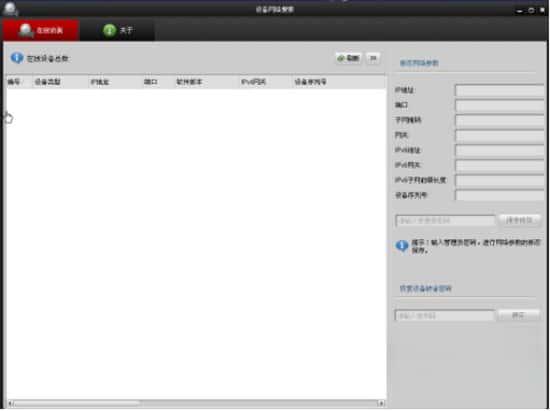The width and height of the screenshot is (550, 411).
Task: Focus the IP地址 input field
Action: click(500, 90)
